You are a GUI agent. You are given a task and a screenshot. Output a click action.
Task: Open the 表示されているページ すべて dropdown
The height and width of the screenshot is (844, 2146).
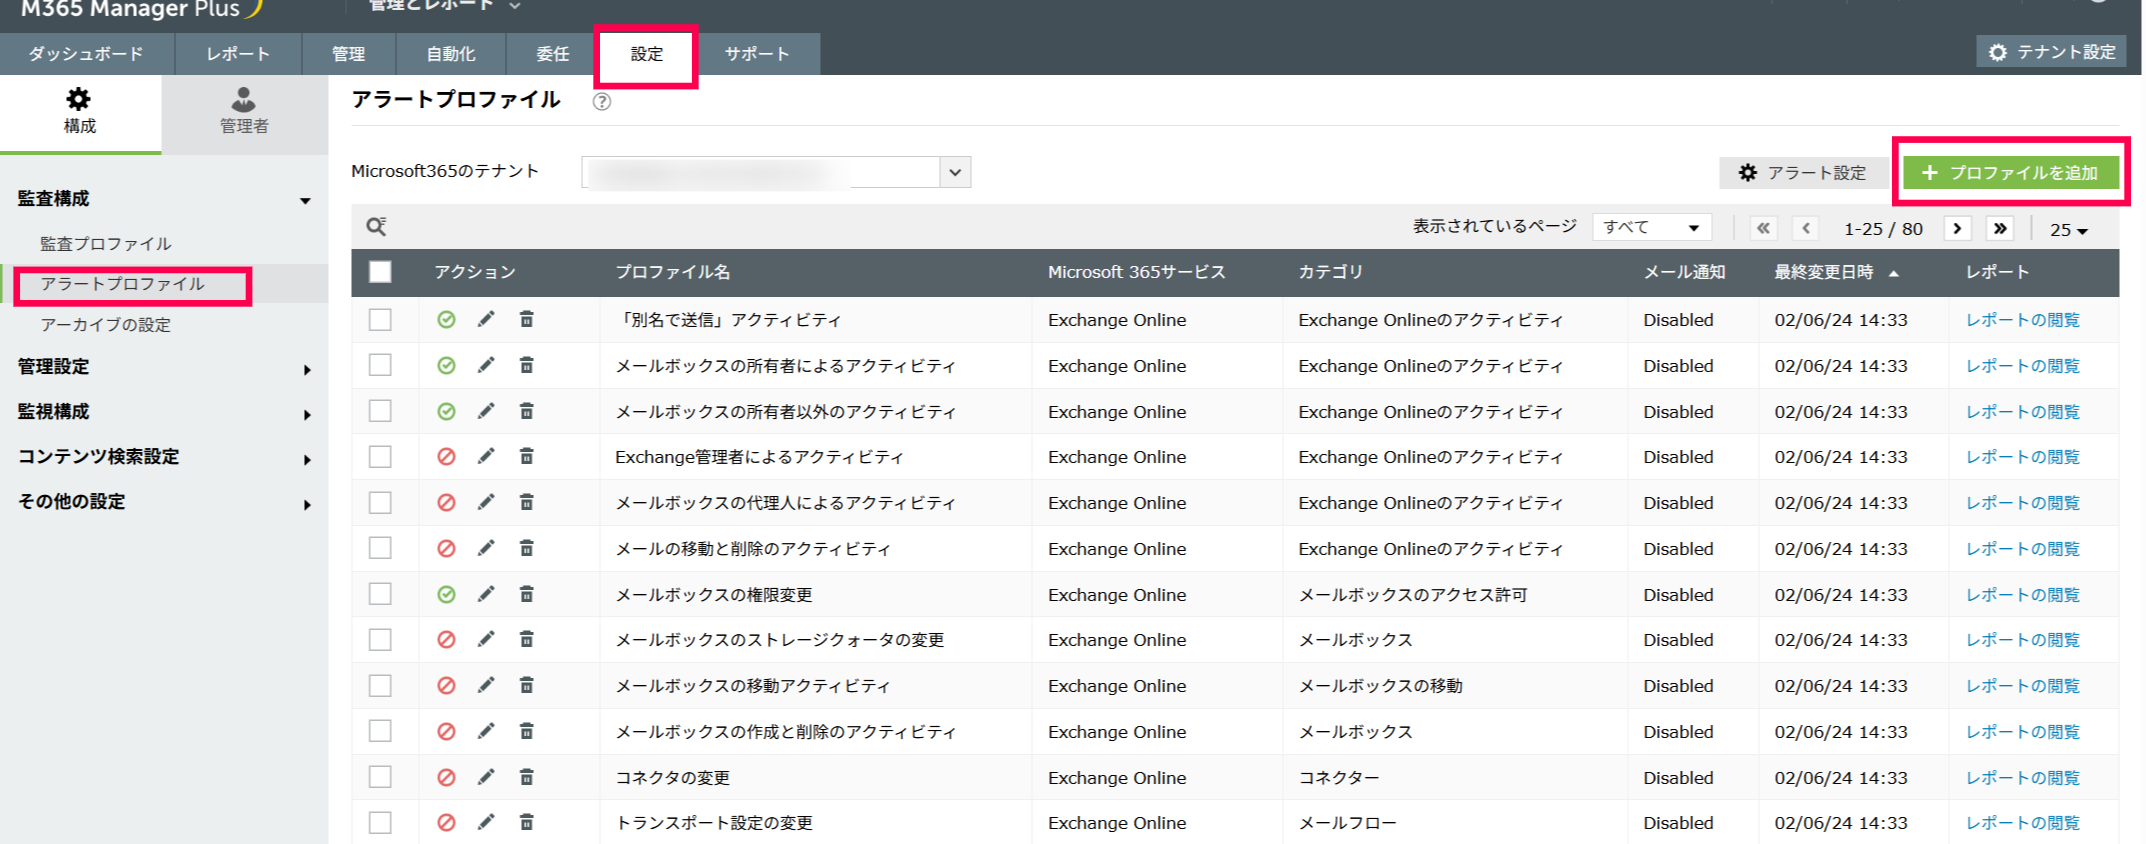tap(1651, 228)
